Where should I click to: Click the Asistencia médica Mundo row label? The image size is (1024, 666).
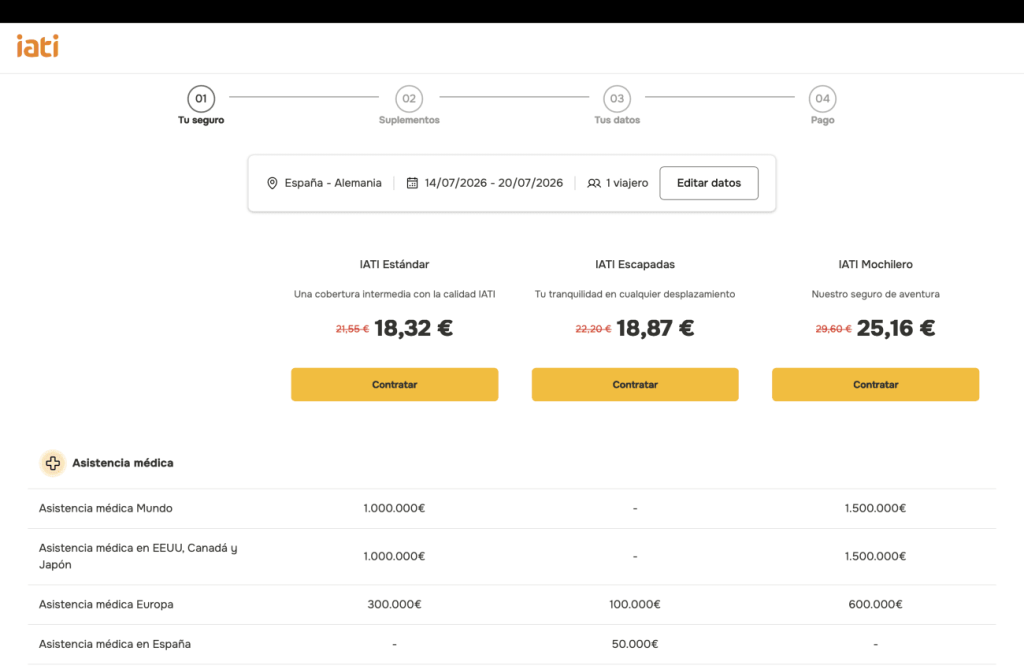point(106,508)
